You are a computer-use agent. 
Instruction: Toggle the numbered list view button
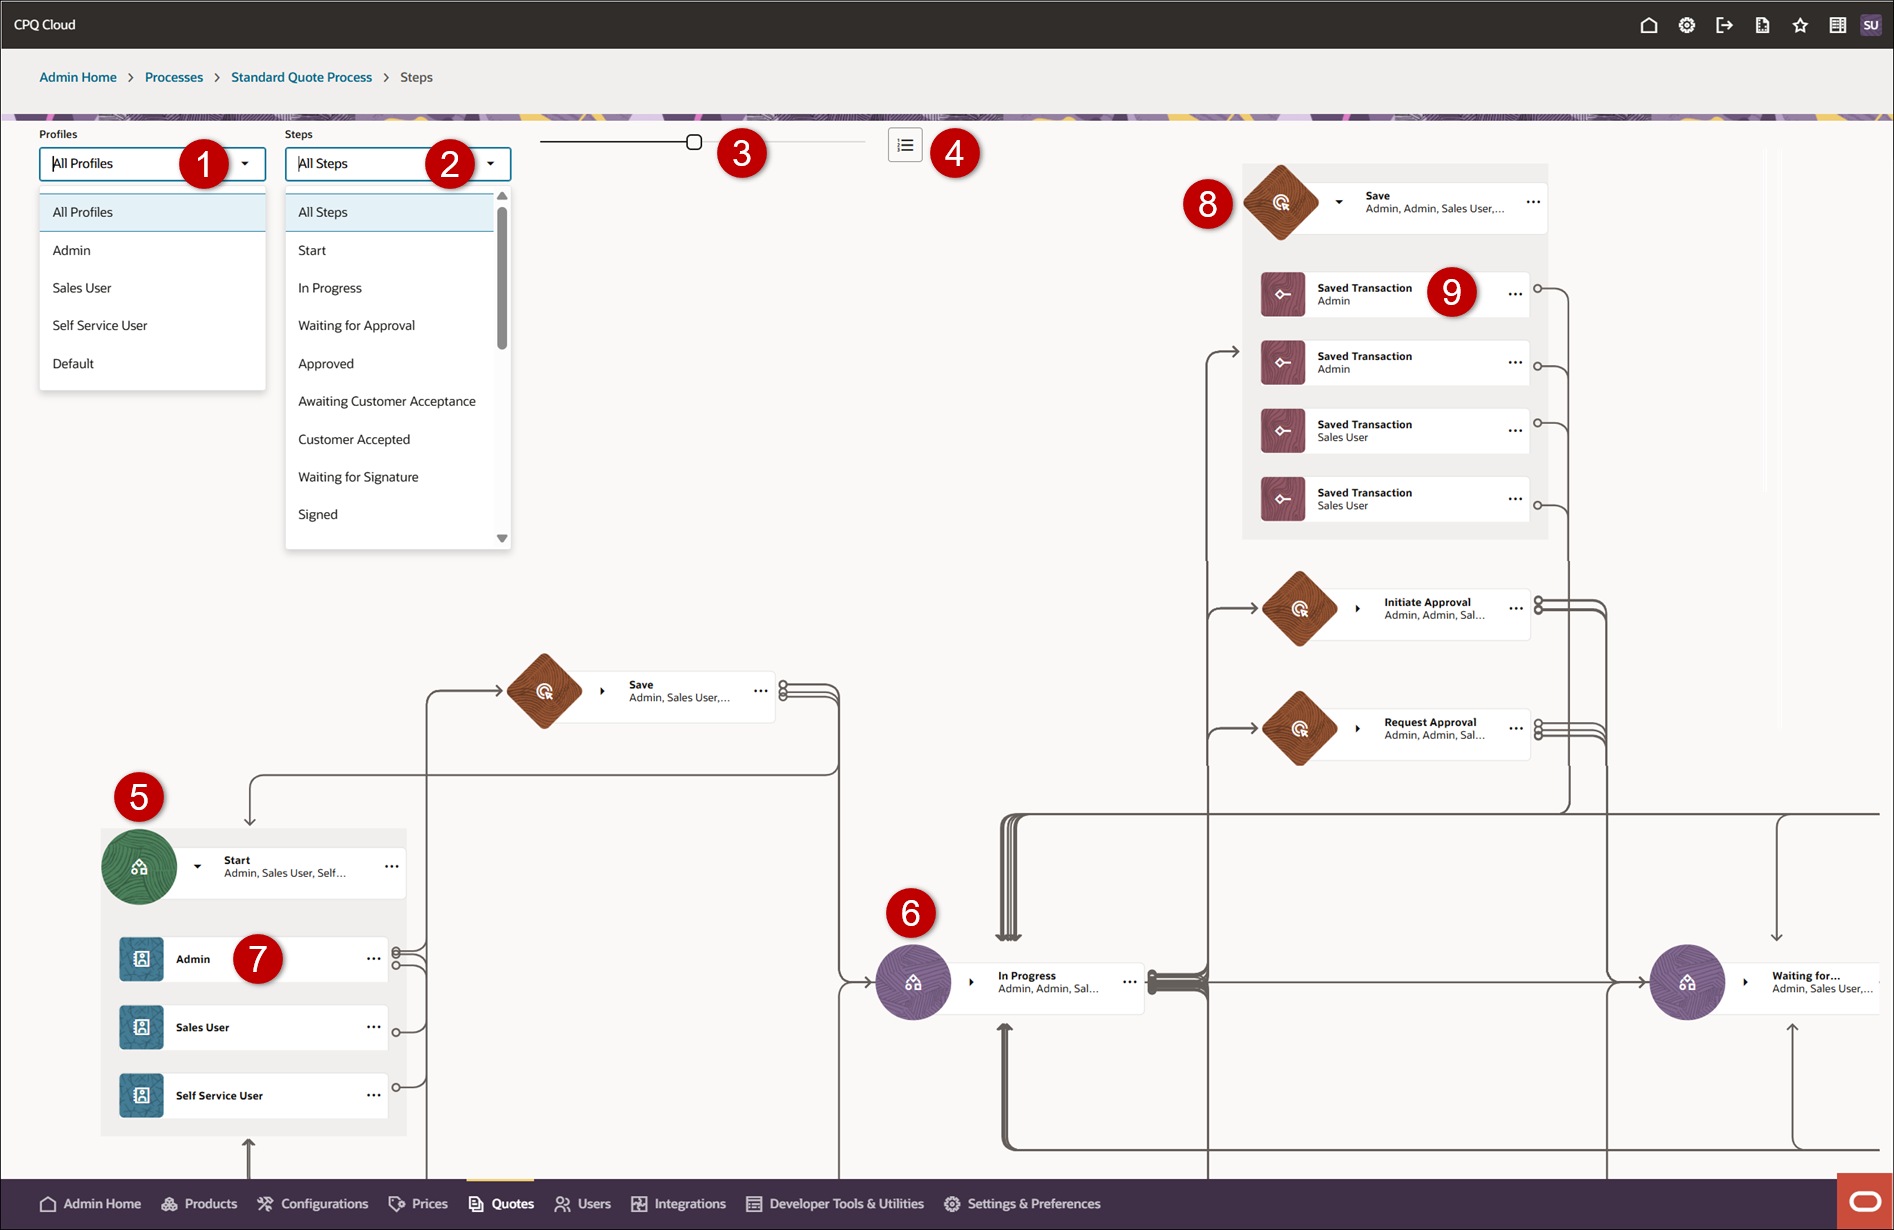click(905, 144)
